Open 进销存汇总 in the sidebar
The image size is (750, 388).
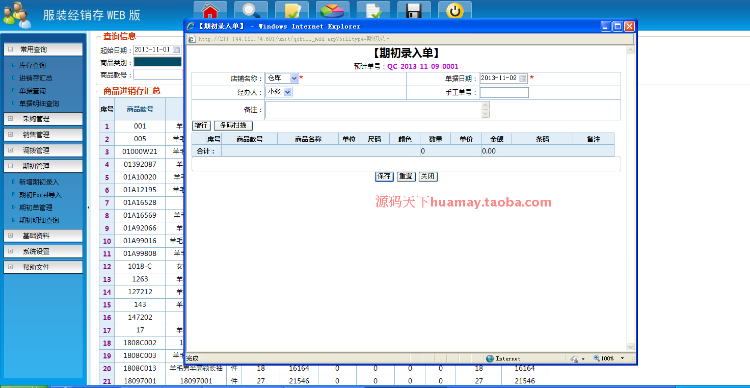35,78
